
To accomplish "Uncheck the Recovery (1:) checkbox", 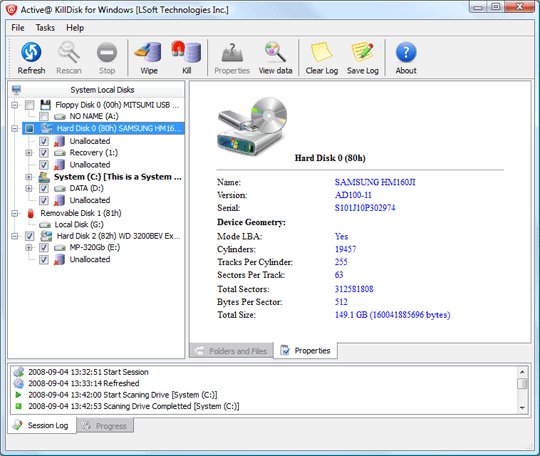I will [x=44, y=153].
